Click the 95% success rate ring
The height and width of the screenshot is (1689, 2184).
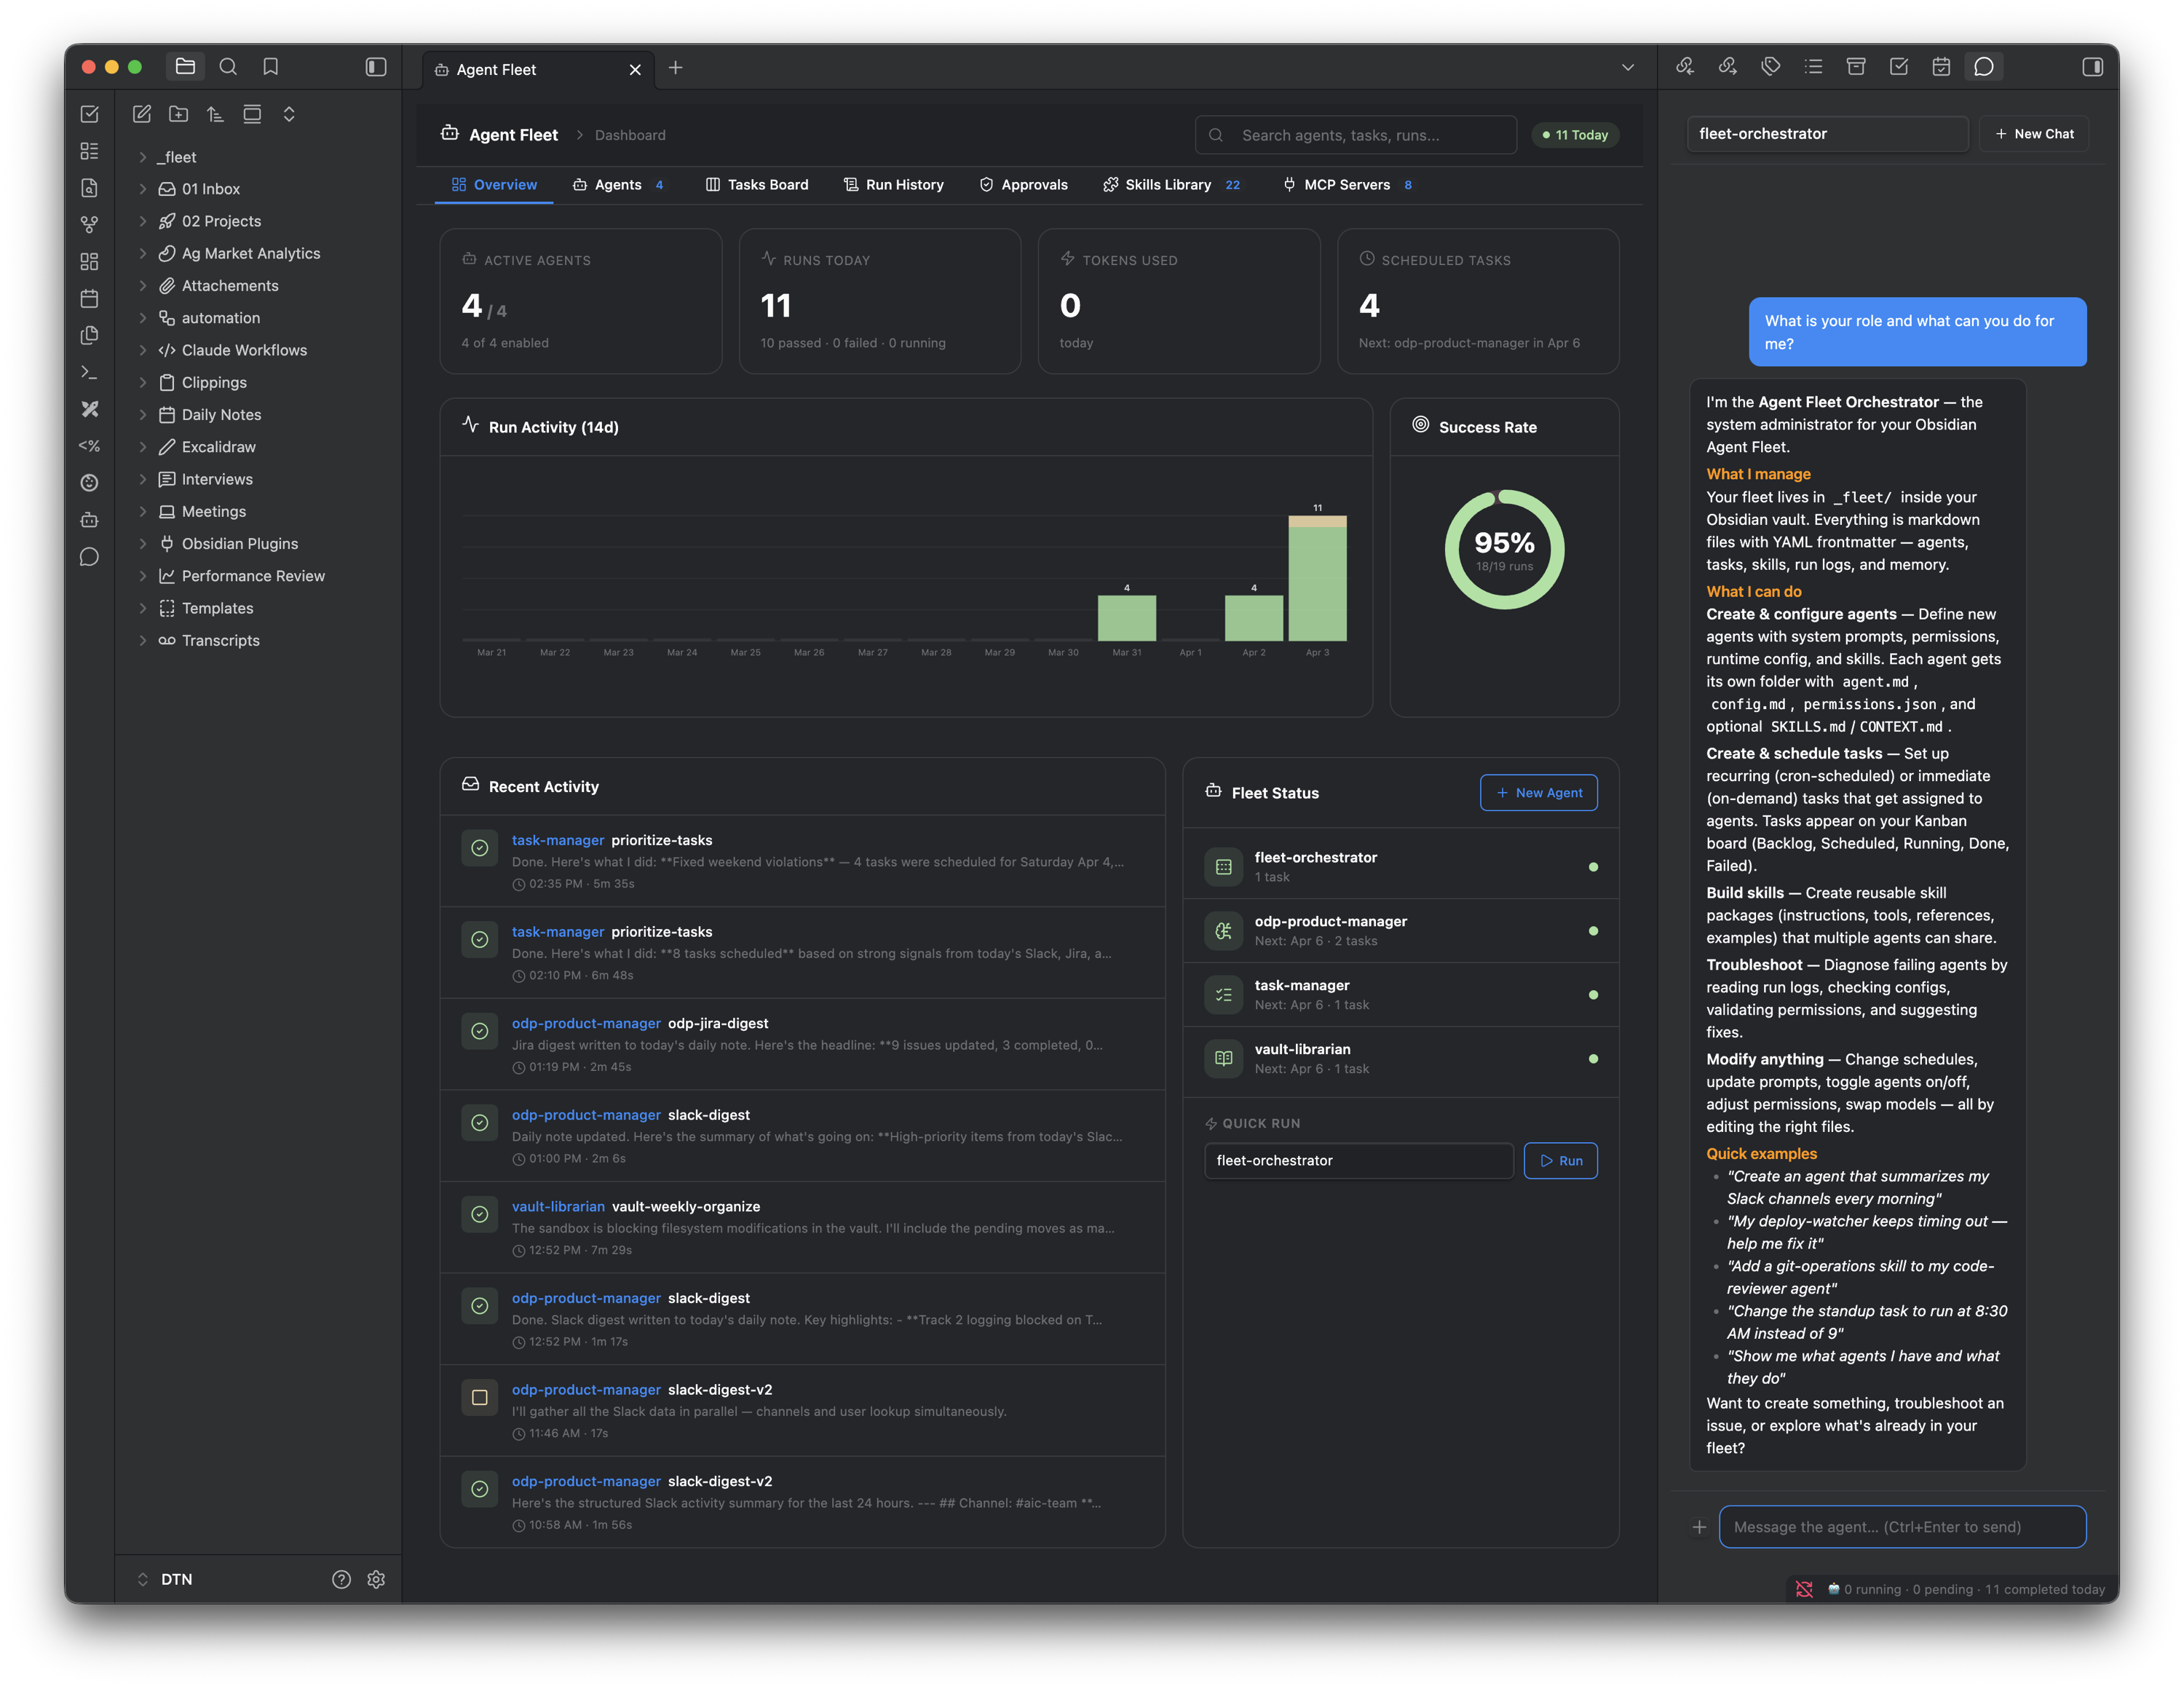coord(1504,550)
